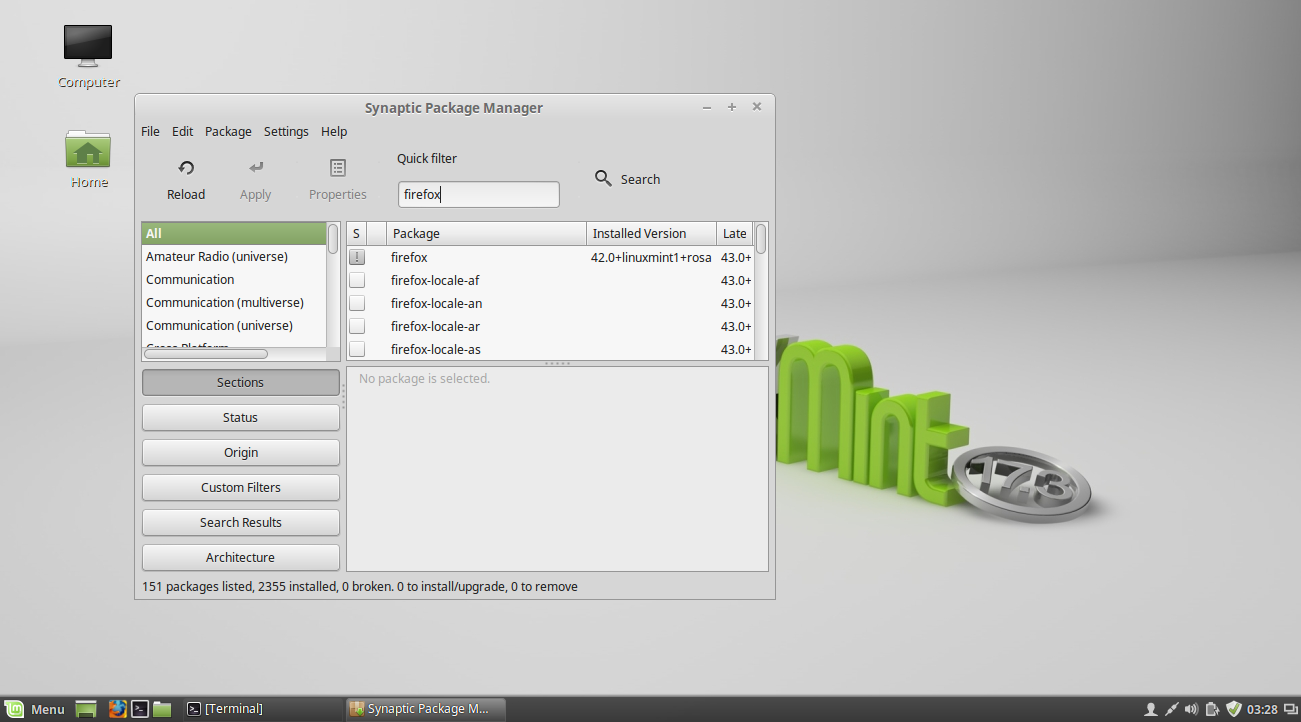Launch Firefox from the panel launcher
The height and width of the screenshot is (722, 1301).
[118, 709]
